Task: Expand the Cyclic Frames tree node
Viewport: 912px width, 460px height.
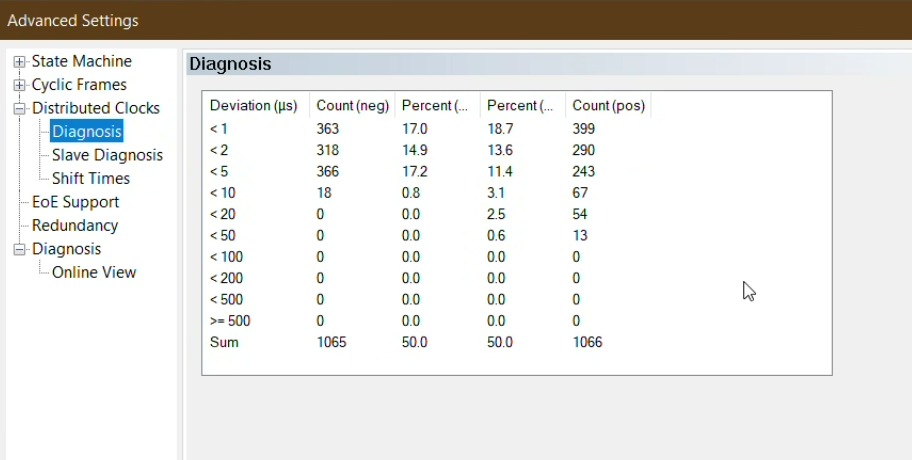Action: pyautogui.click(x=19, y=85)
